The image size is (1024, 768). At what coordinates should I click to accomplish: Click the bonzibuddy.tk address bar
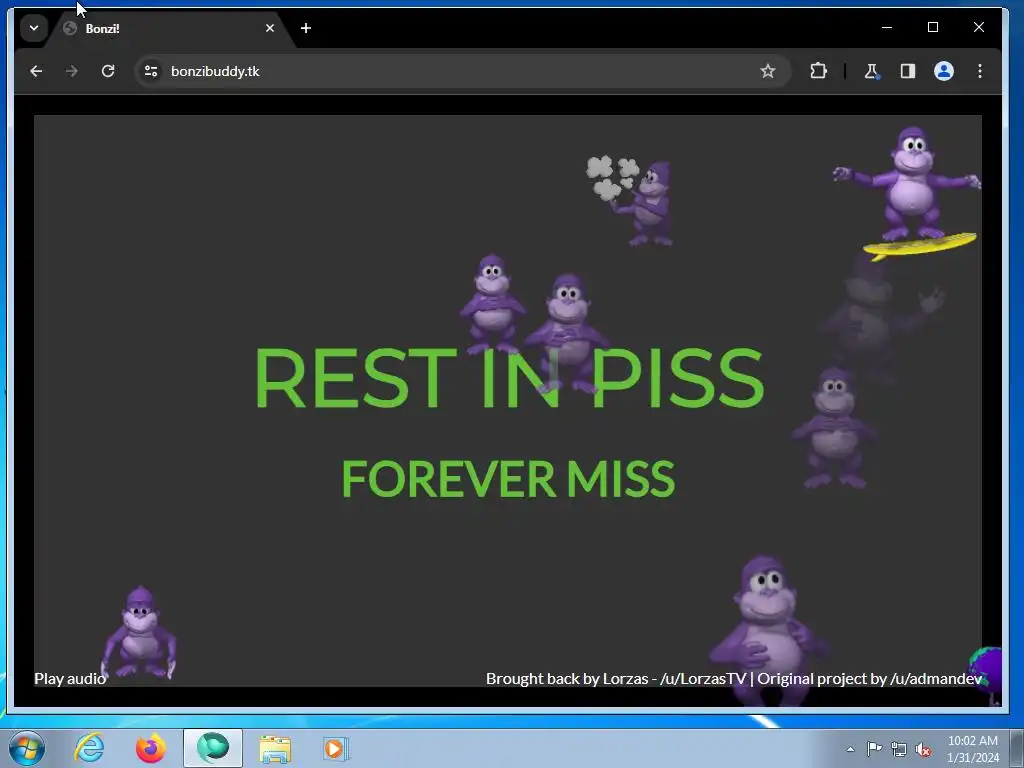tap(462, 71)
